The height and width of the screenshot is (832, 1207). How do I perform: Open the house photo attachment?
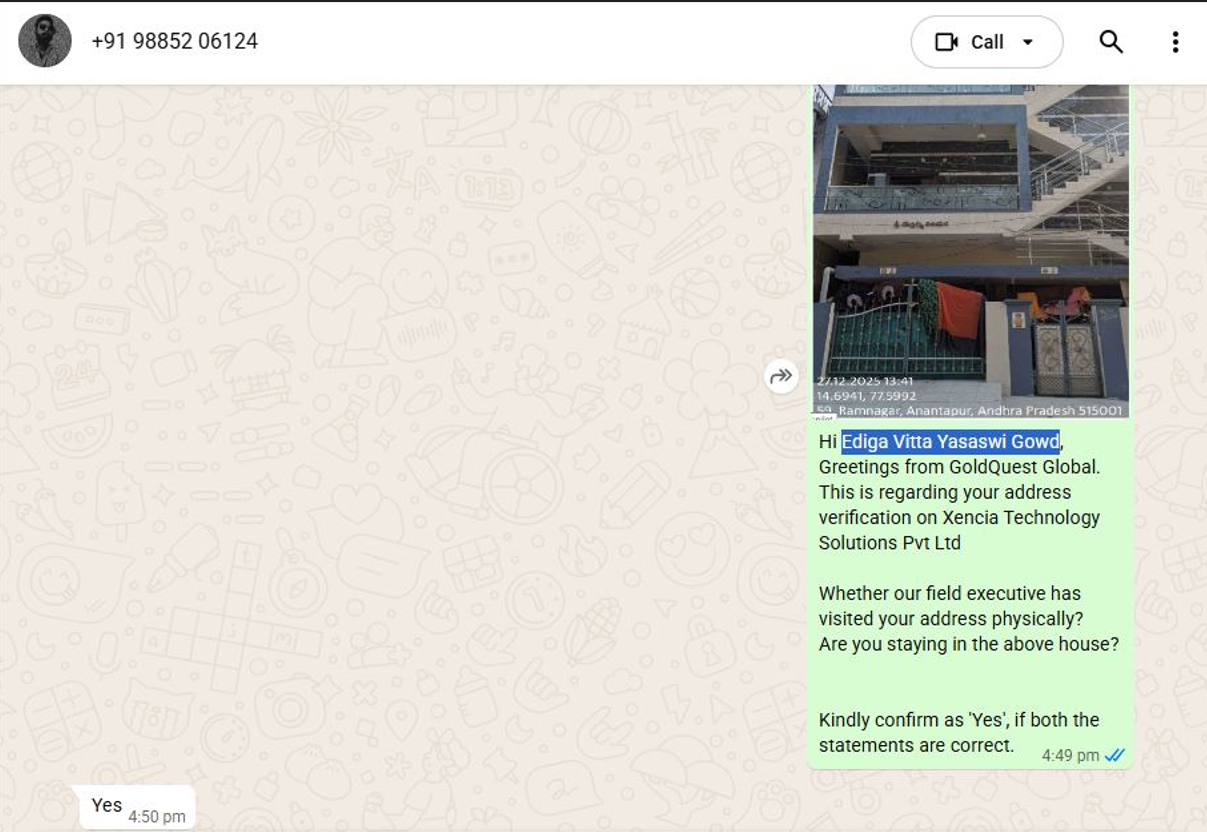click(970, 240)
